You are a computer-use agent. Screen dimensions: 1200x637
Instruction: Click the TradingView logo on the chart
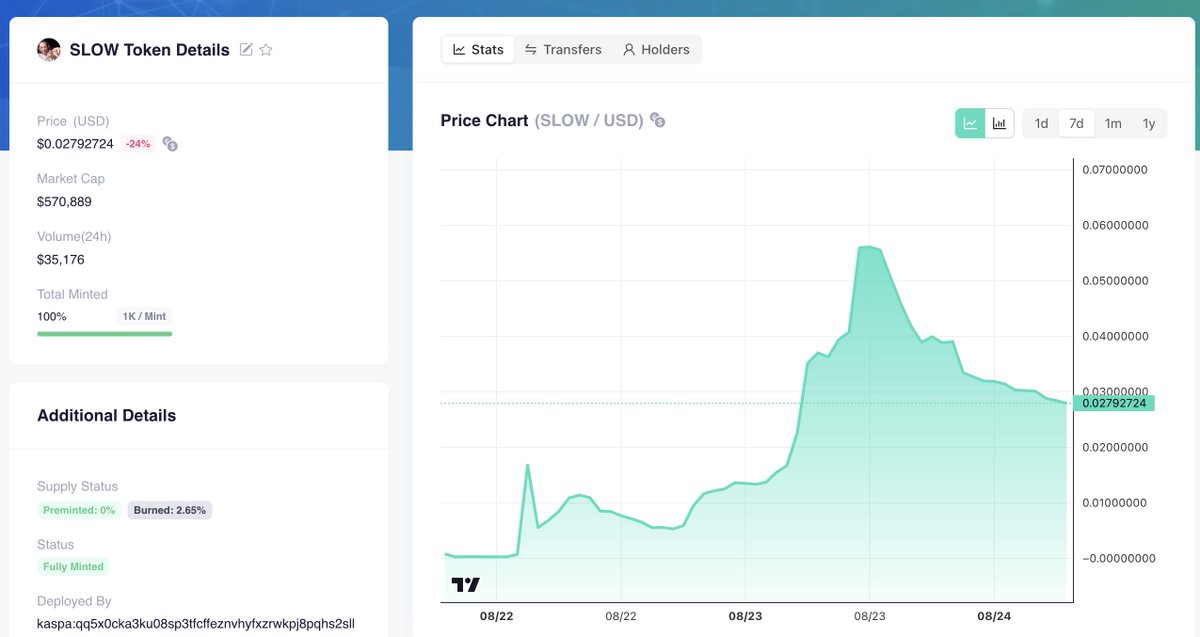(x=464, y=584)
